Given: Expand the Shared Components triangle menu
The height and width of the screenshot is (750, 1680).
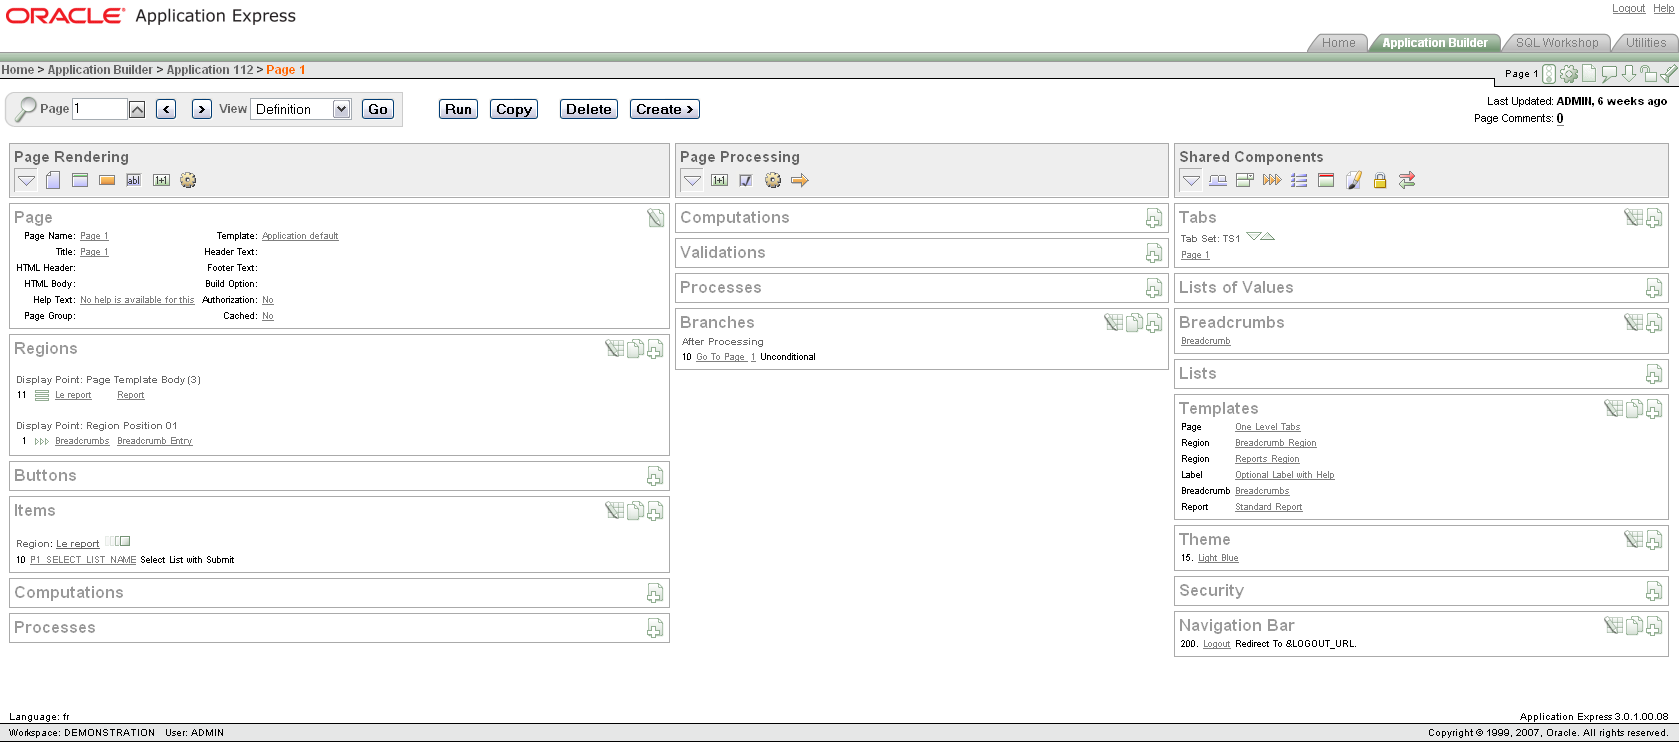Looking at the screenshot, I should click(x=1191, y=181).
